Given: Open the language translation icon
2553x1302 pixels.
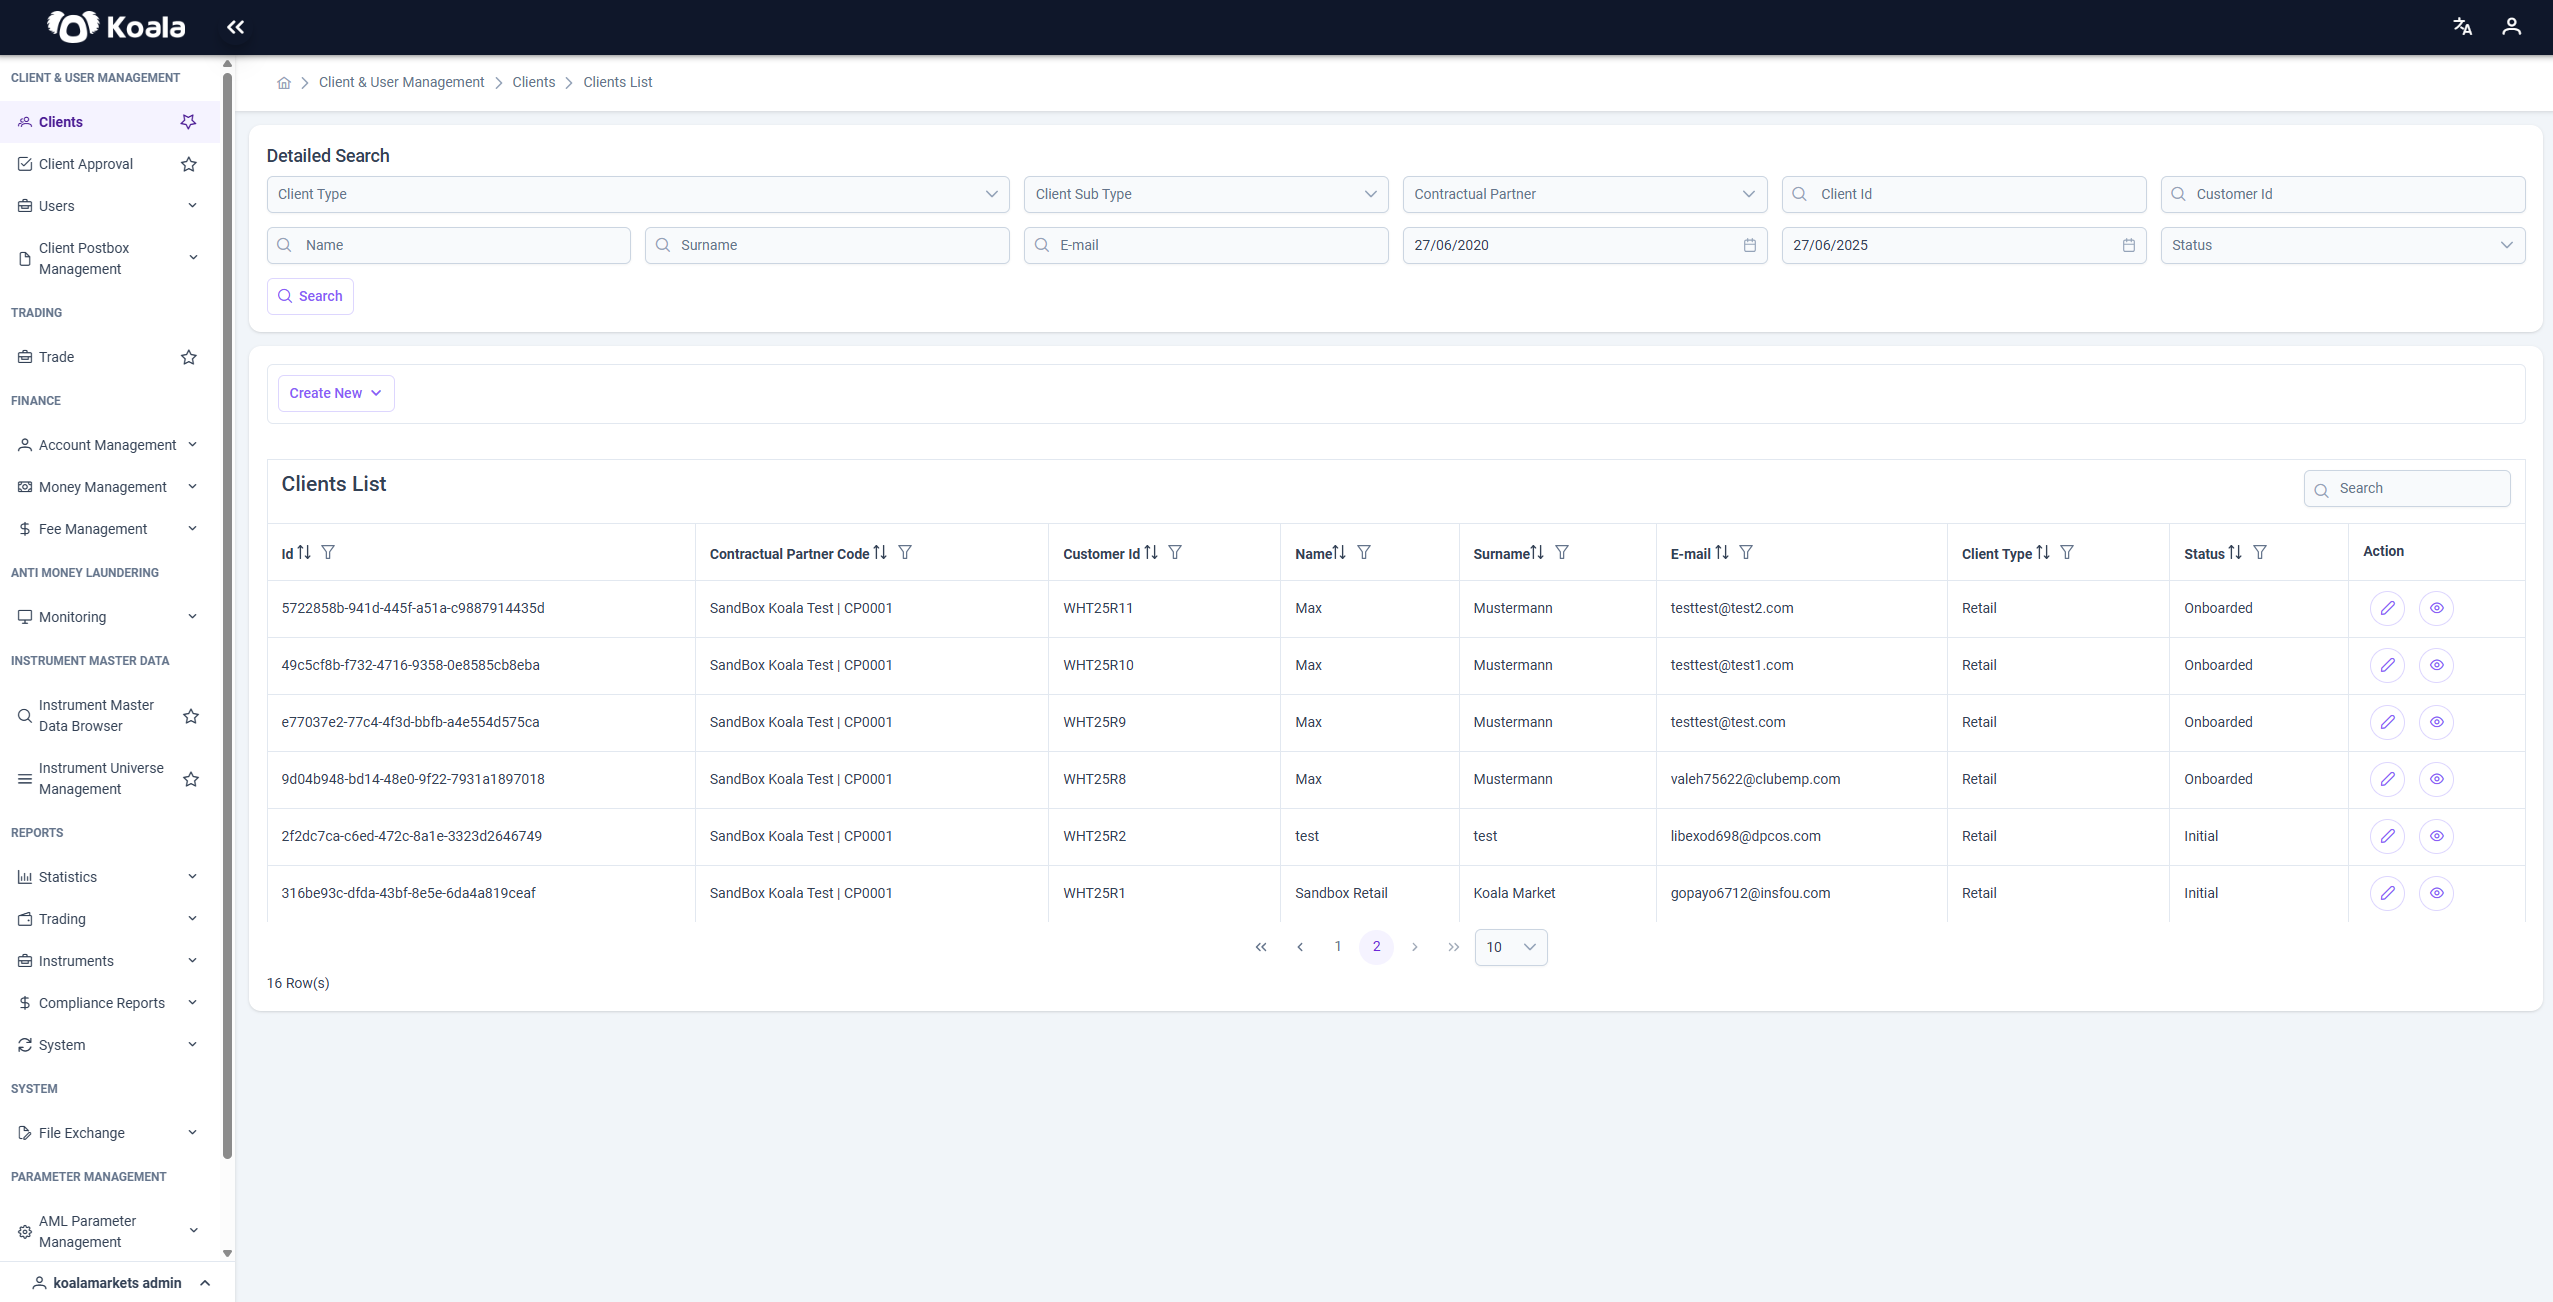Looking at the screenshot, I should click(x=2462, y=27).
